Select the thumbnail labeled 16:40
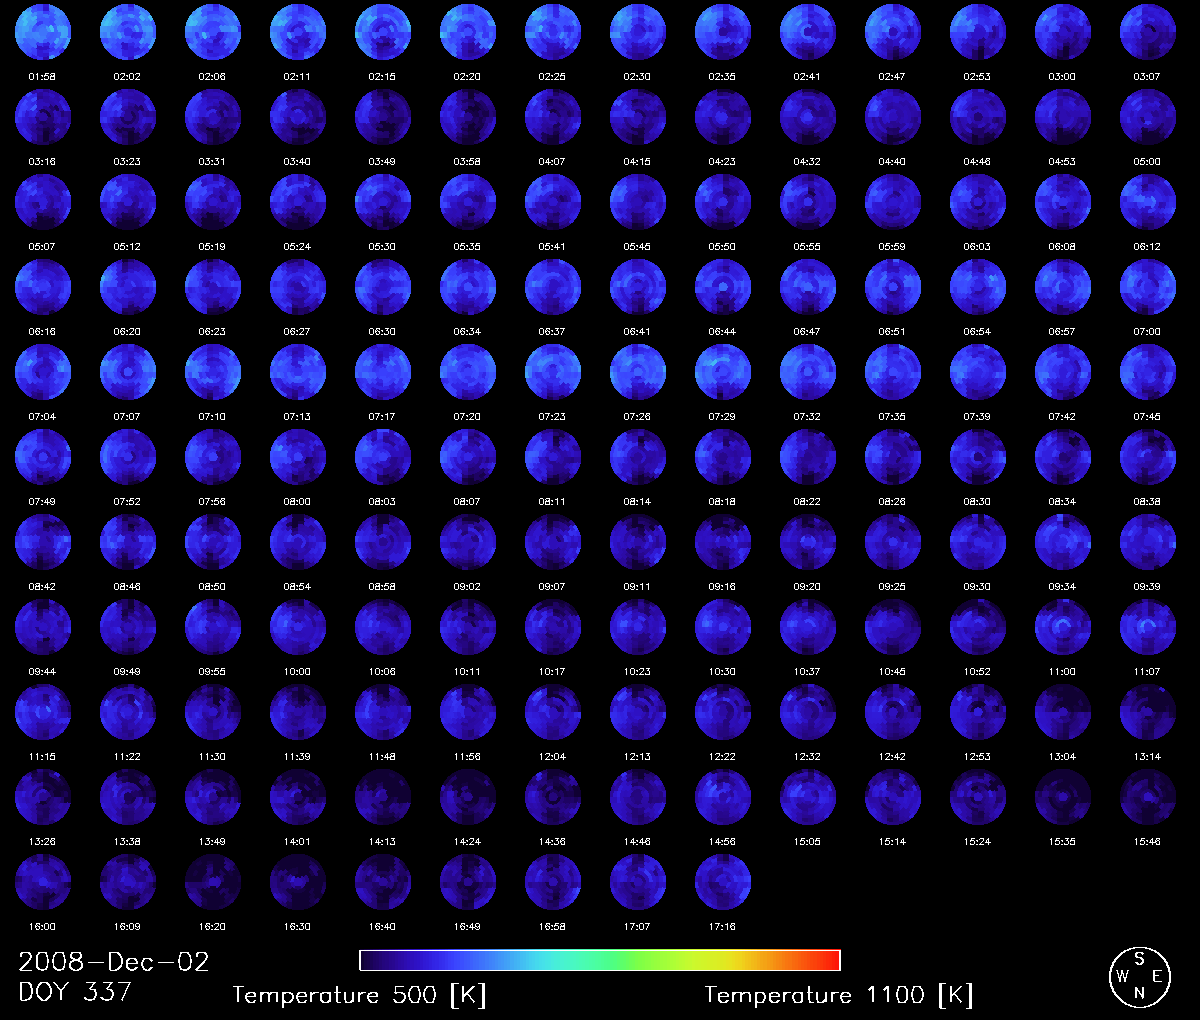This screenshot has height=1020, width=1200. coord(383,882)
